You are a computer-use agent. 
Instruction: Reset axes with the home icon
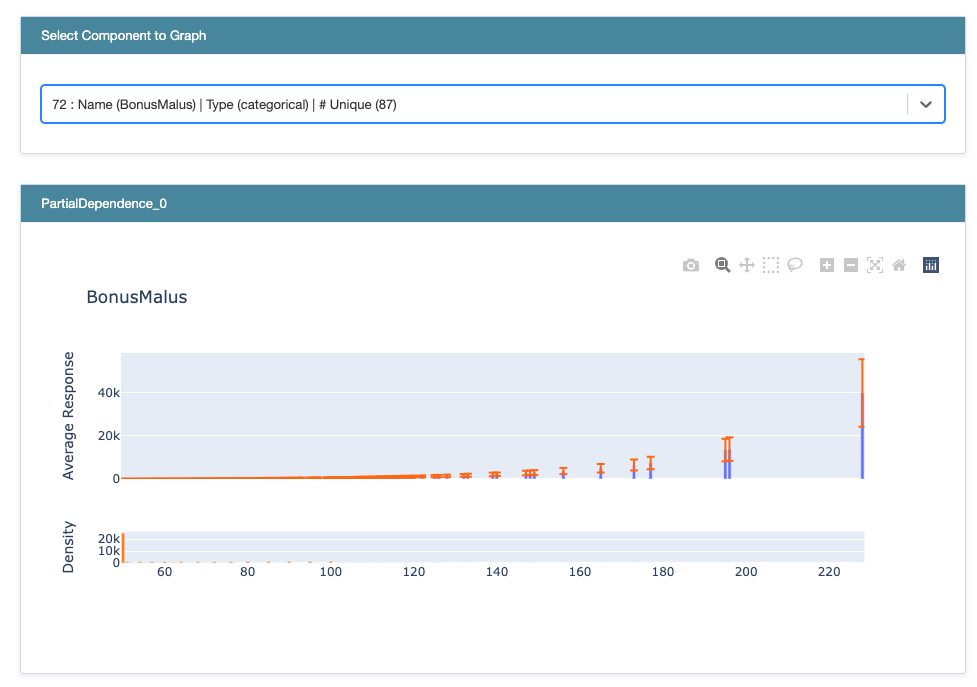(x=899, y=265)
